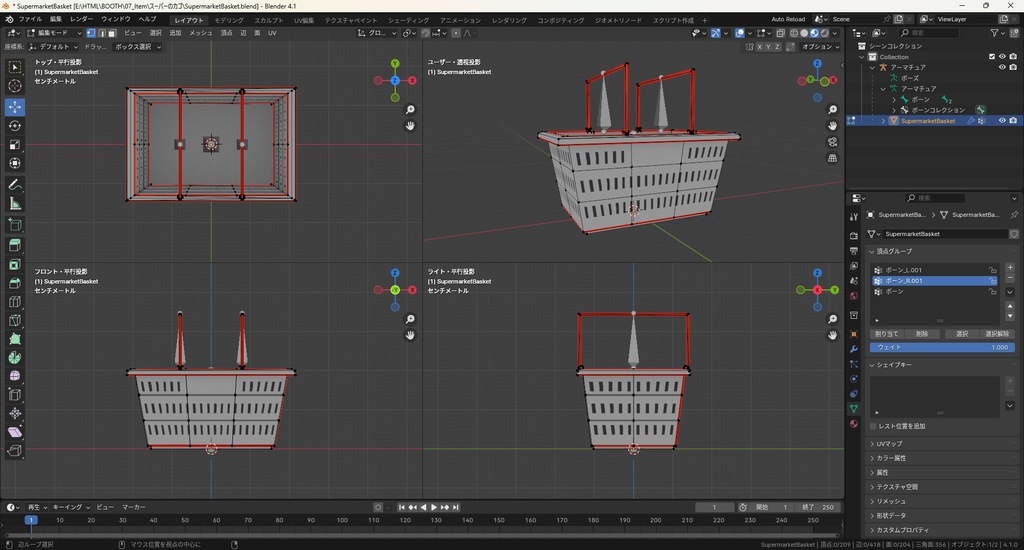Select the Rotate tool in the left toolbar
1024x550 pixels.
point(15,126)
